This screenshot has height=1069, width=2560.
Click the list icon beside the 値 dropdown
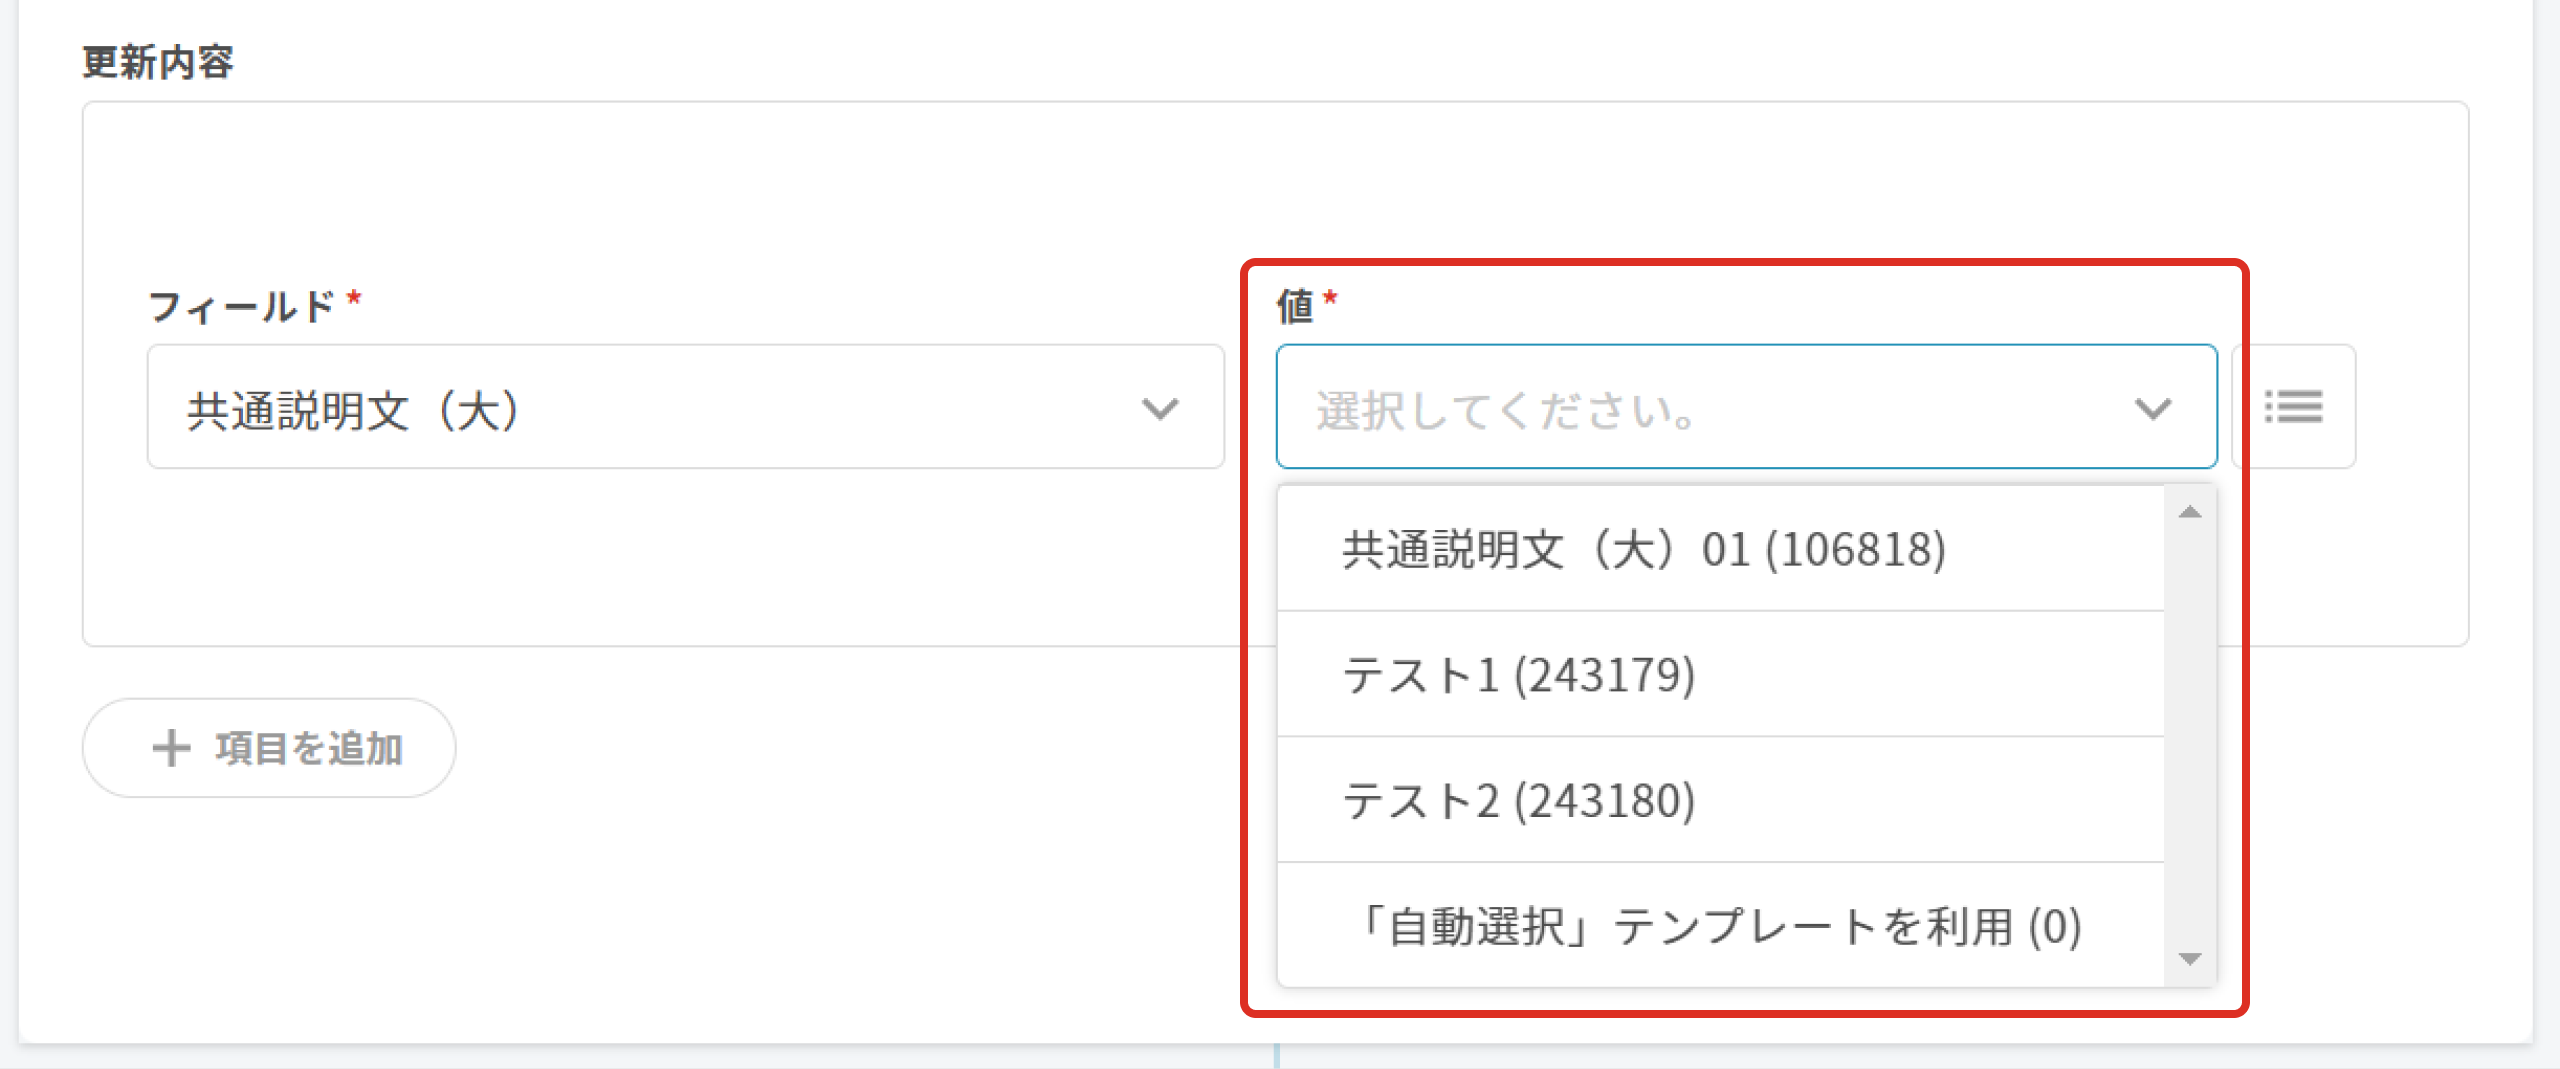click(x=2293, y=407)
